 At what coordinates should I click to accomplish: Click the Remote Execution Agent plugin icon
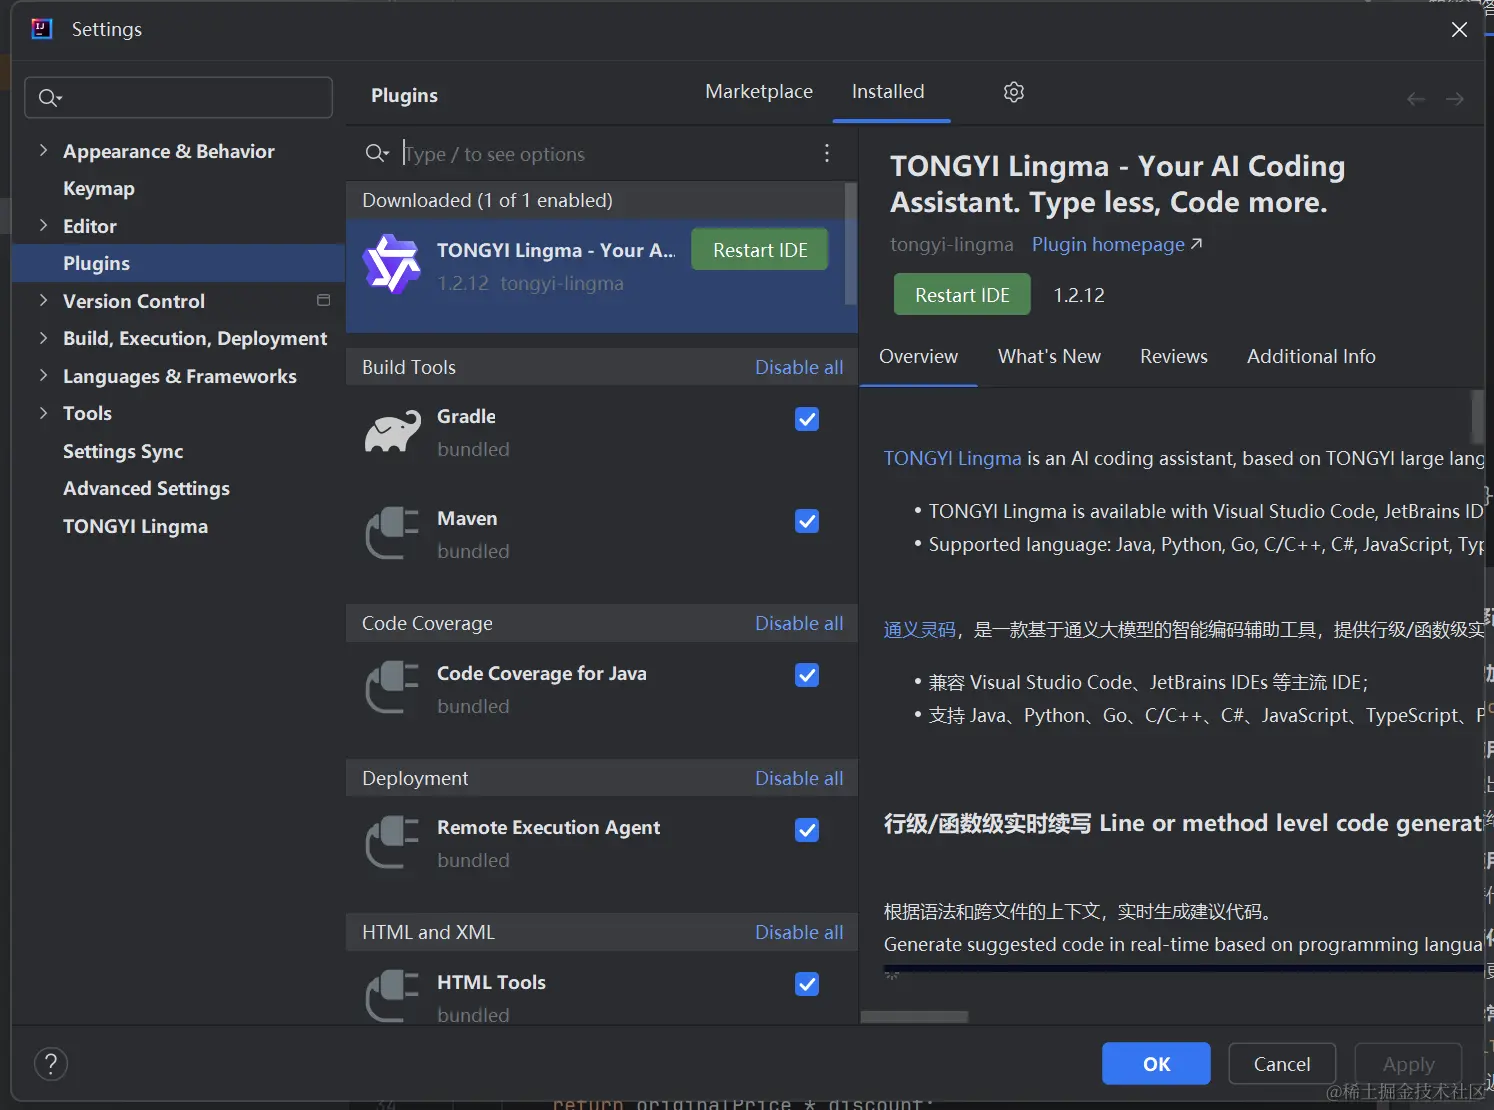pos(392,842)
